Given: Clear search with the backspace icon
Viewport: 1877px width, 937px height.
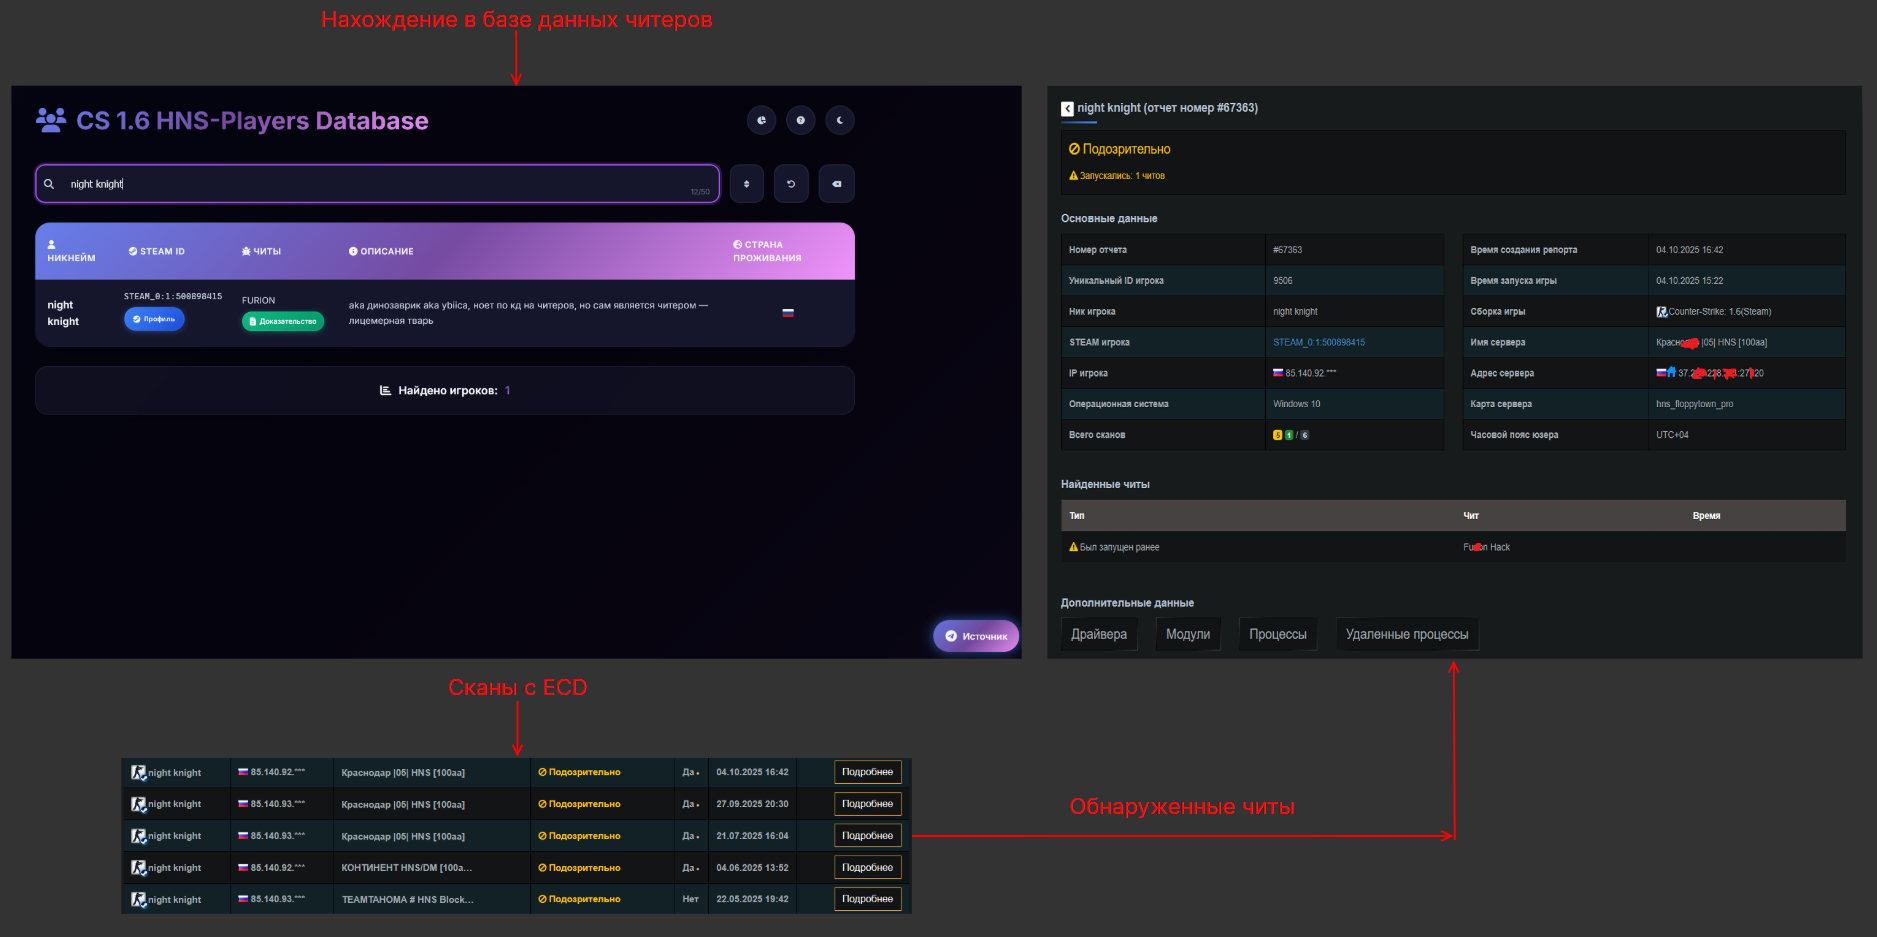Looking at the screenshot, I should [x=836, y=184].
